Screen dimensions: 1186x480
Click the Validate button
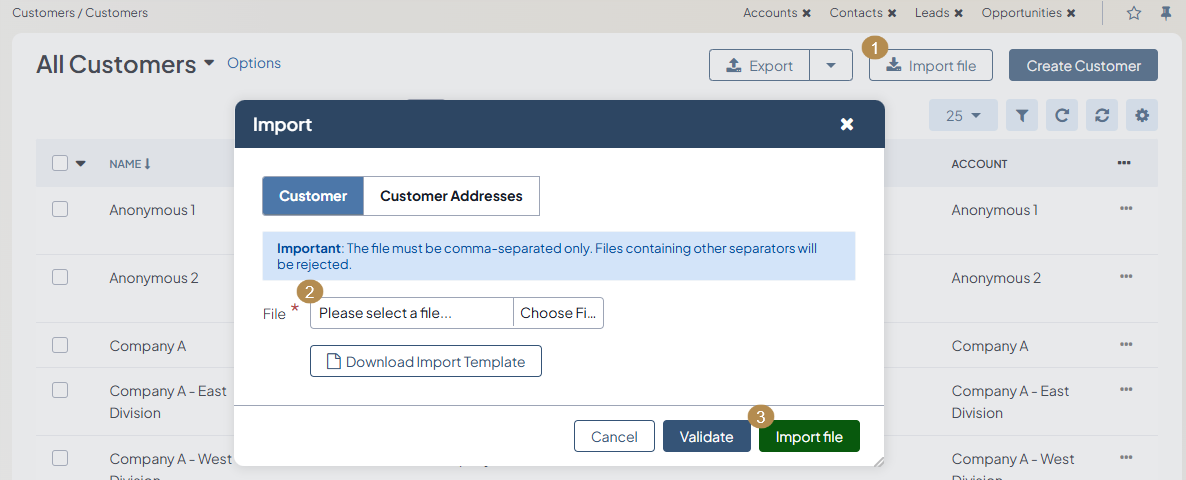706,436
